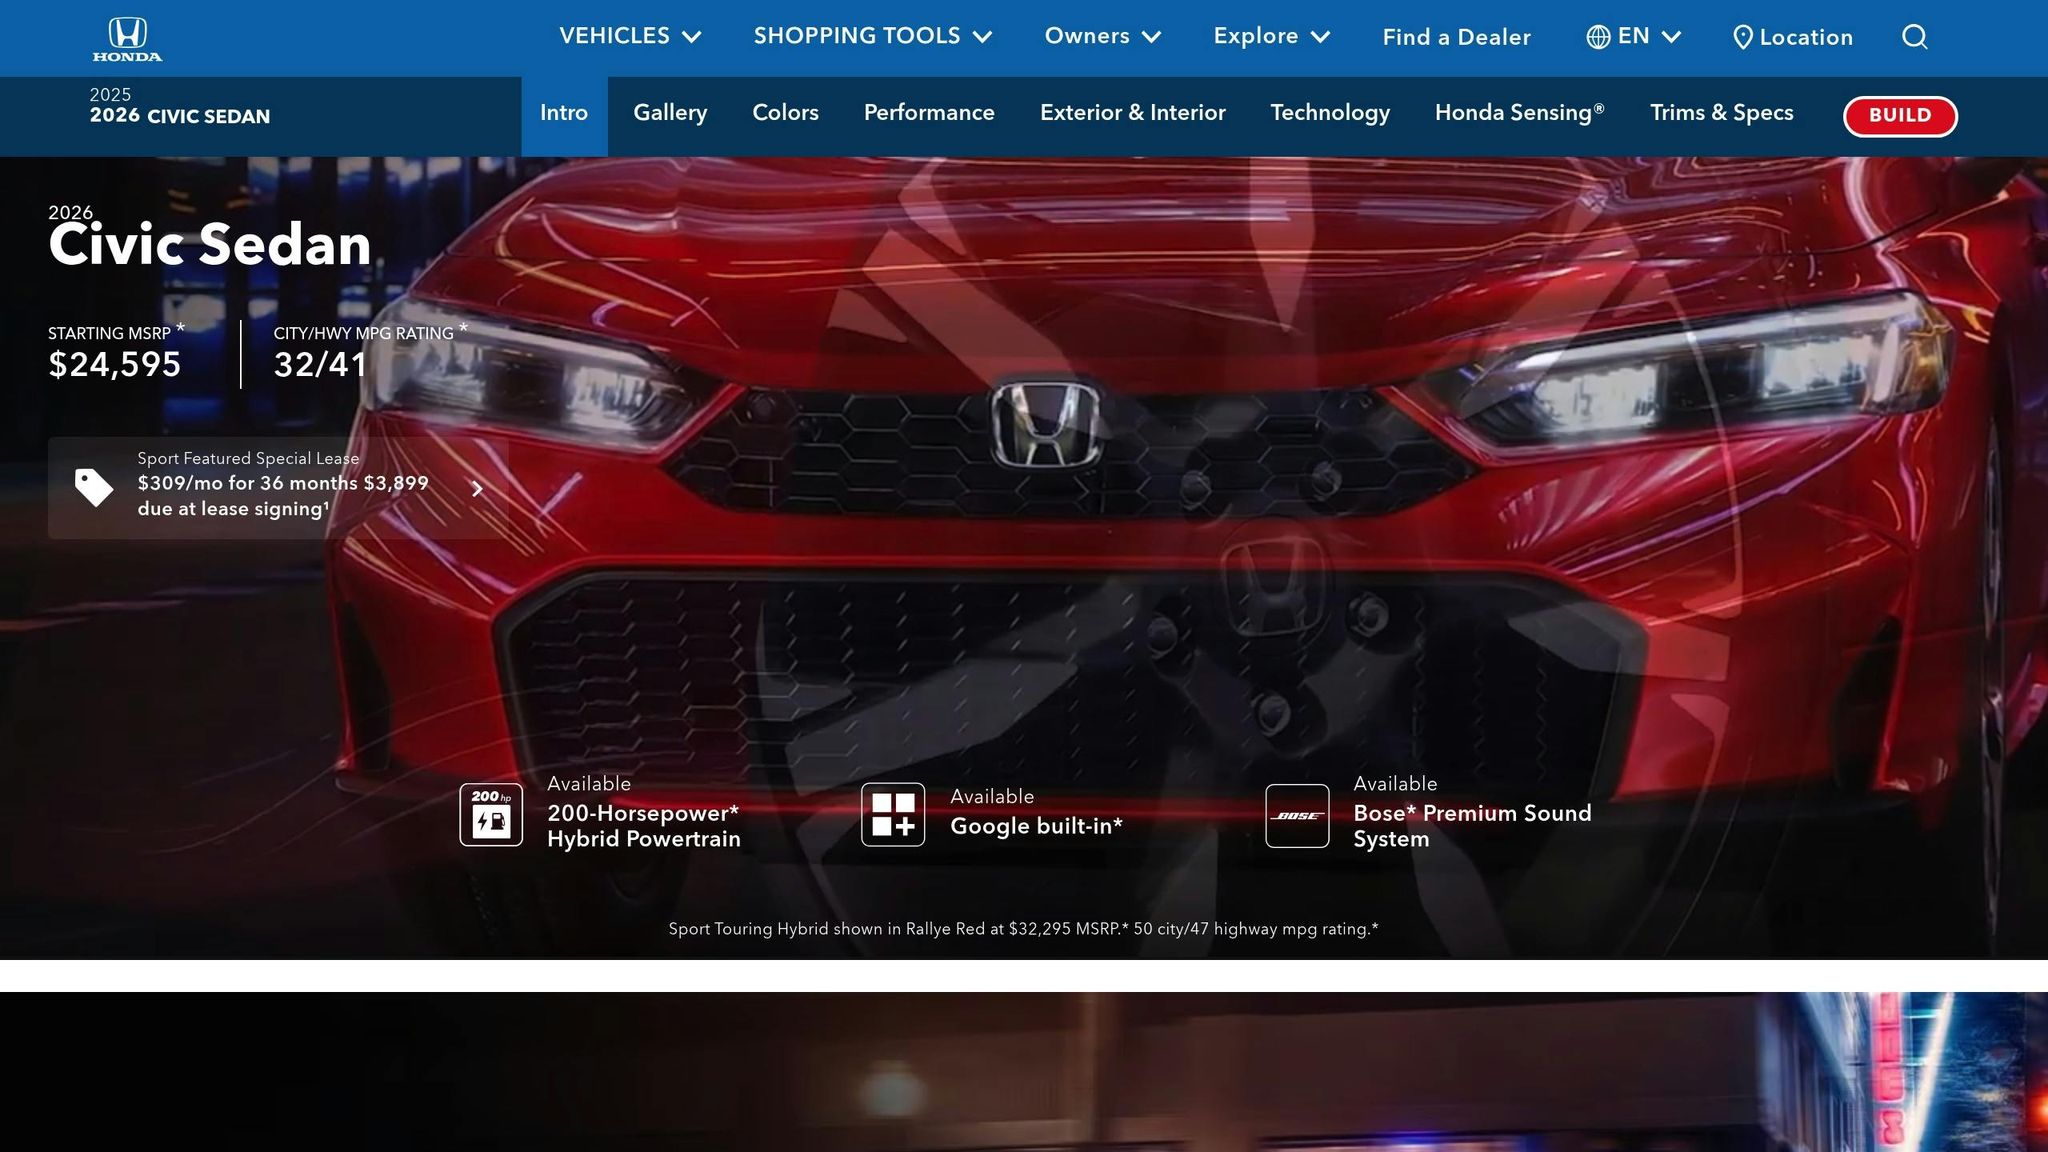Expand the Owners dropdown menu
The width and height of the screenshot is (2048, 1152).
tap(1103, 37)
